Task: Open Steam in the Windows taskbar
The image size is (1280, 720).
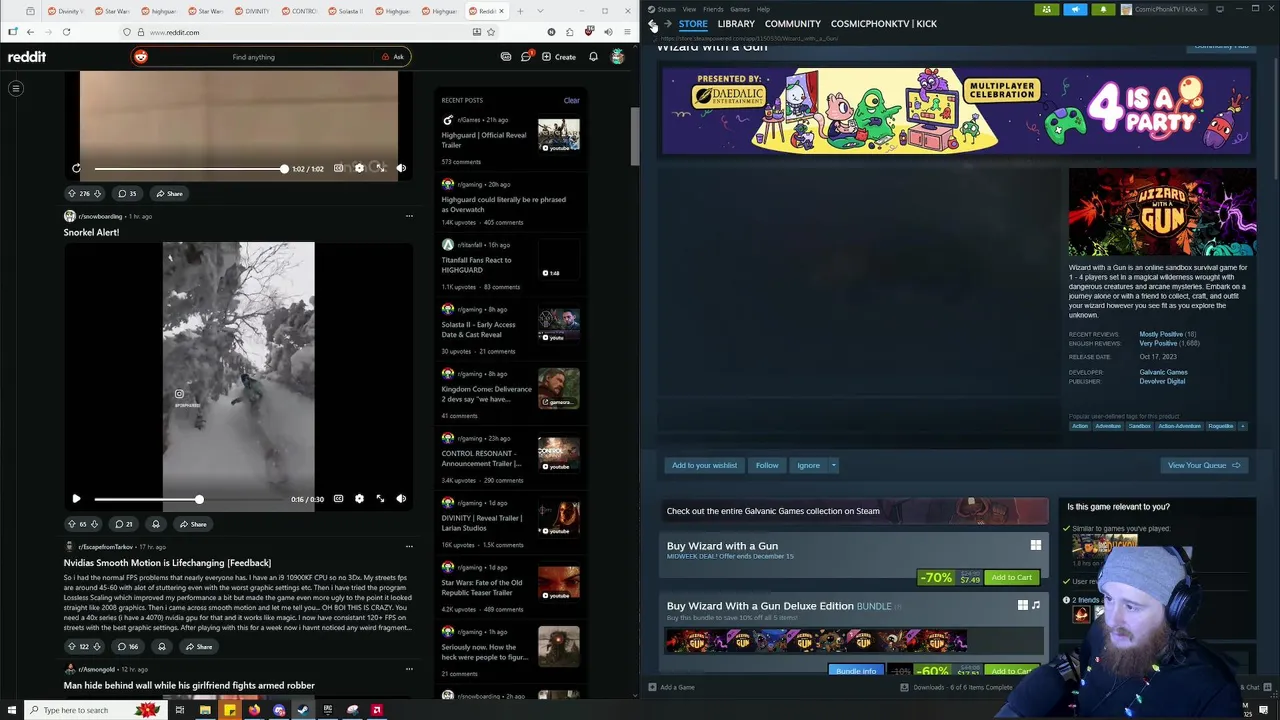Action: (x=303, y=710)
